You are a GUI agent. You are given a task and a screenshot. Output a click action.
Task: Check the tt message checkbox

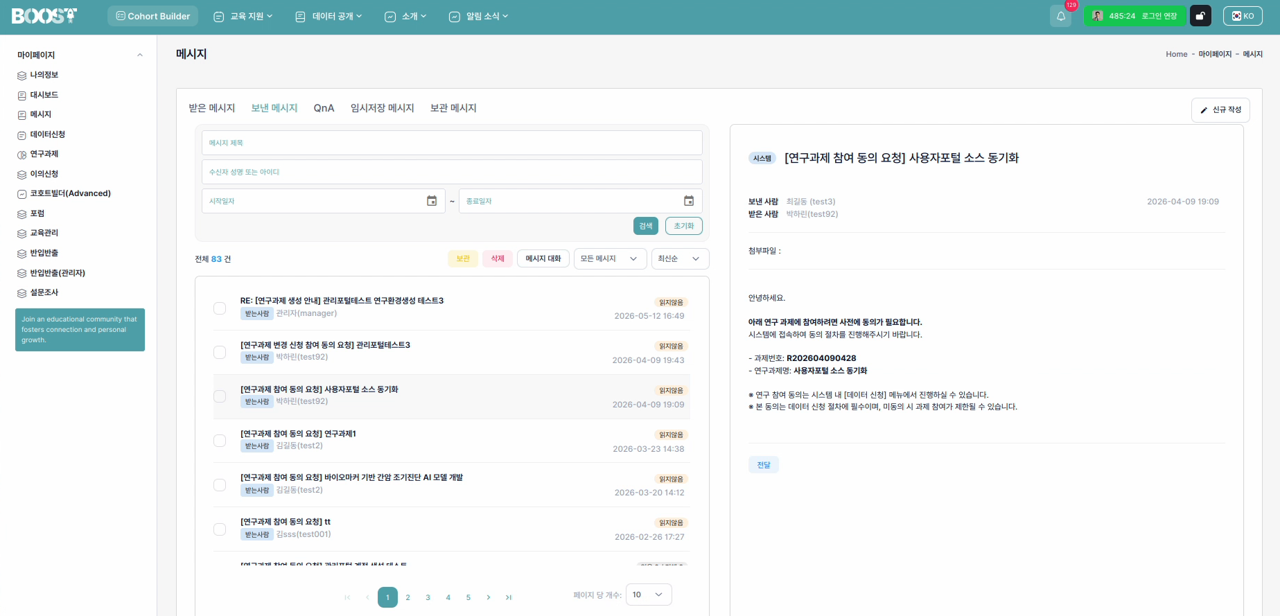tap(219, 529)
